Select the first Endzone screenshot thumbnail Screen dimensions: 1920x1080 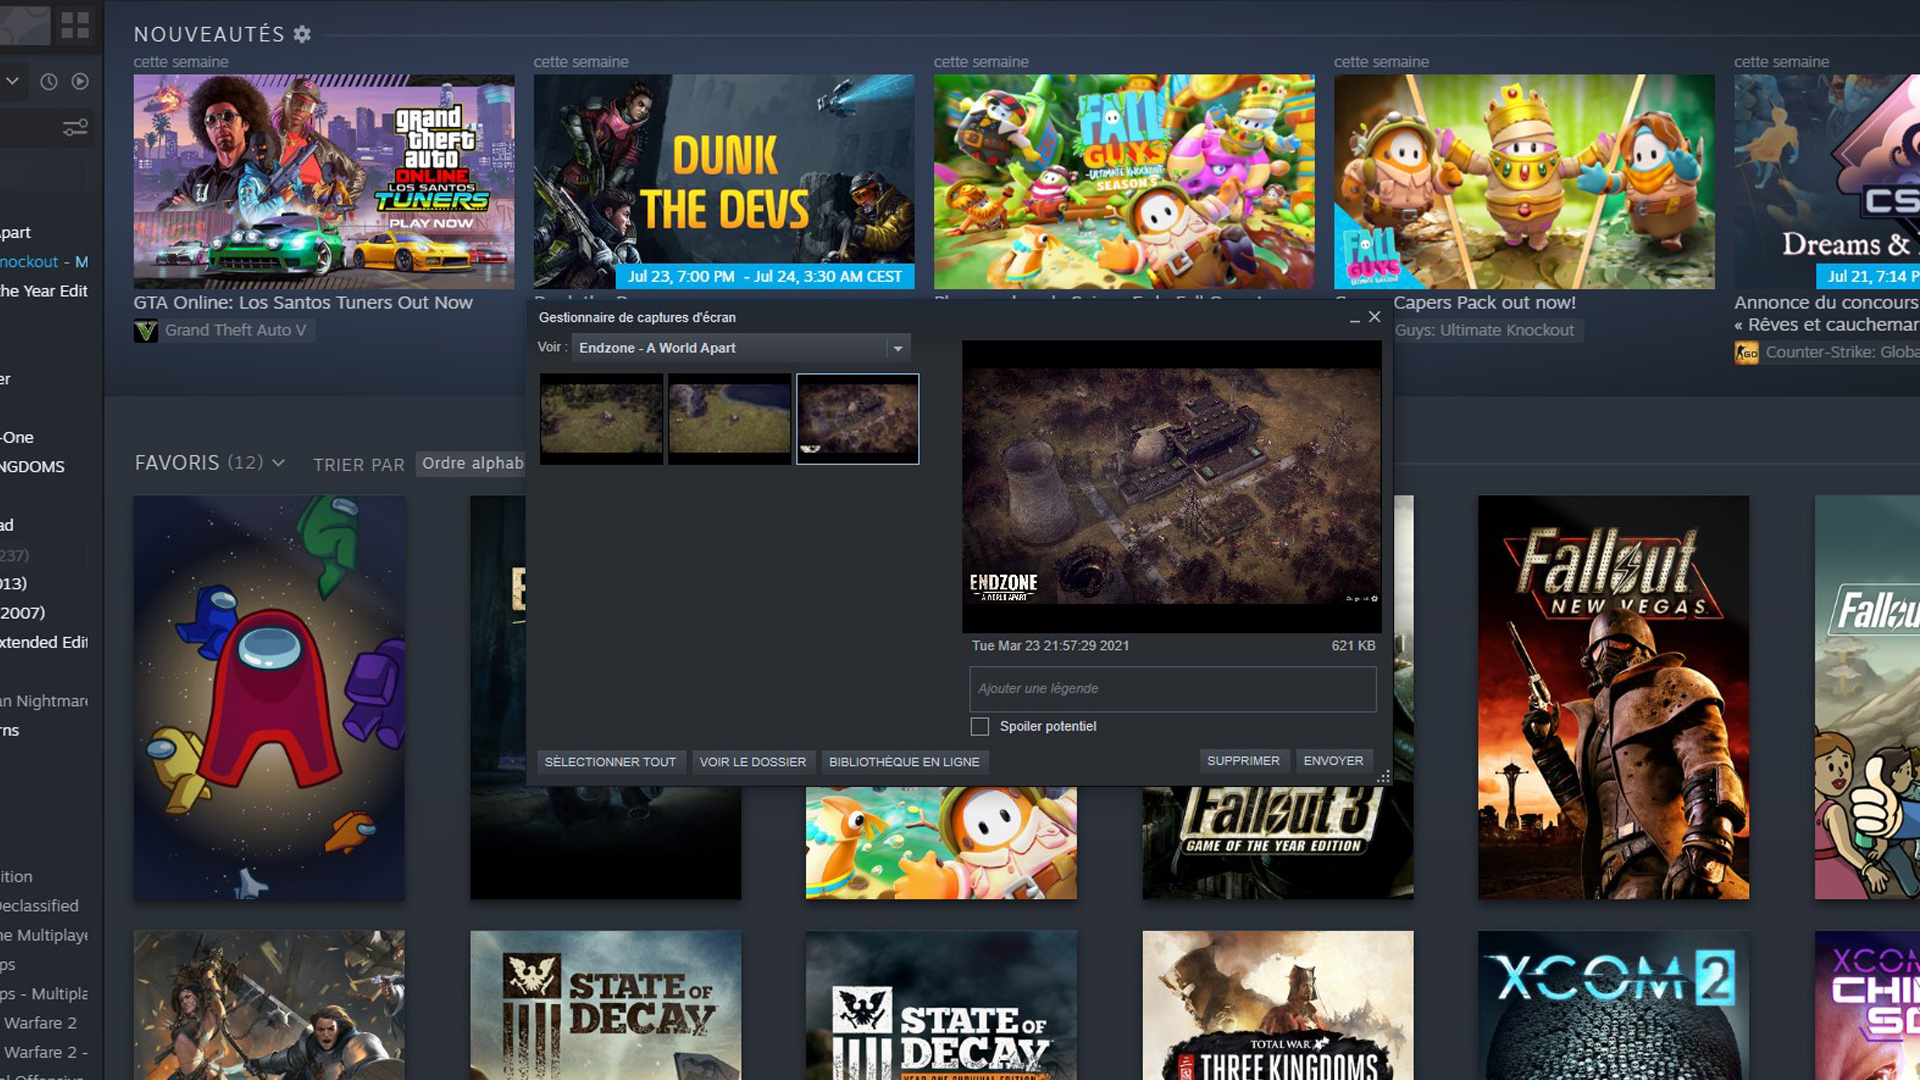(x=601, y=419)
